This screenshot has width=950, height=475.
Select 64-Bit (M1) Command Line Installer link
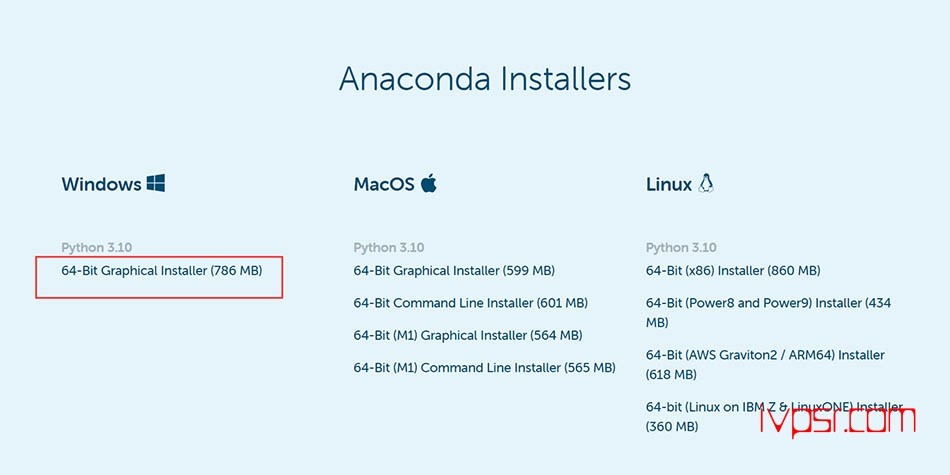click(485, 367)
